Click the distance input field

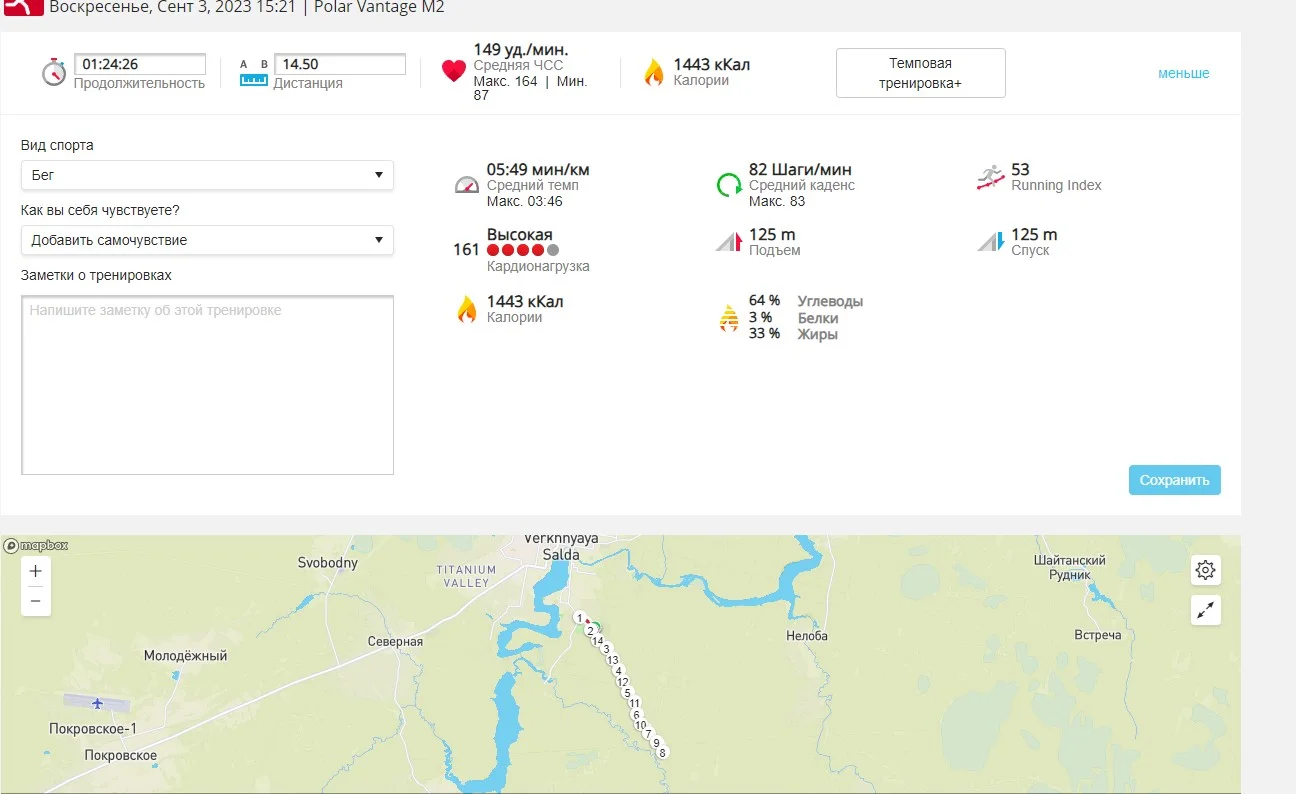coord(340,64)
